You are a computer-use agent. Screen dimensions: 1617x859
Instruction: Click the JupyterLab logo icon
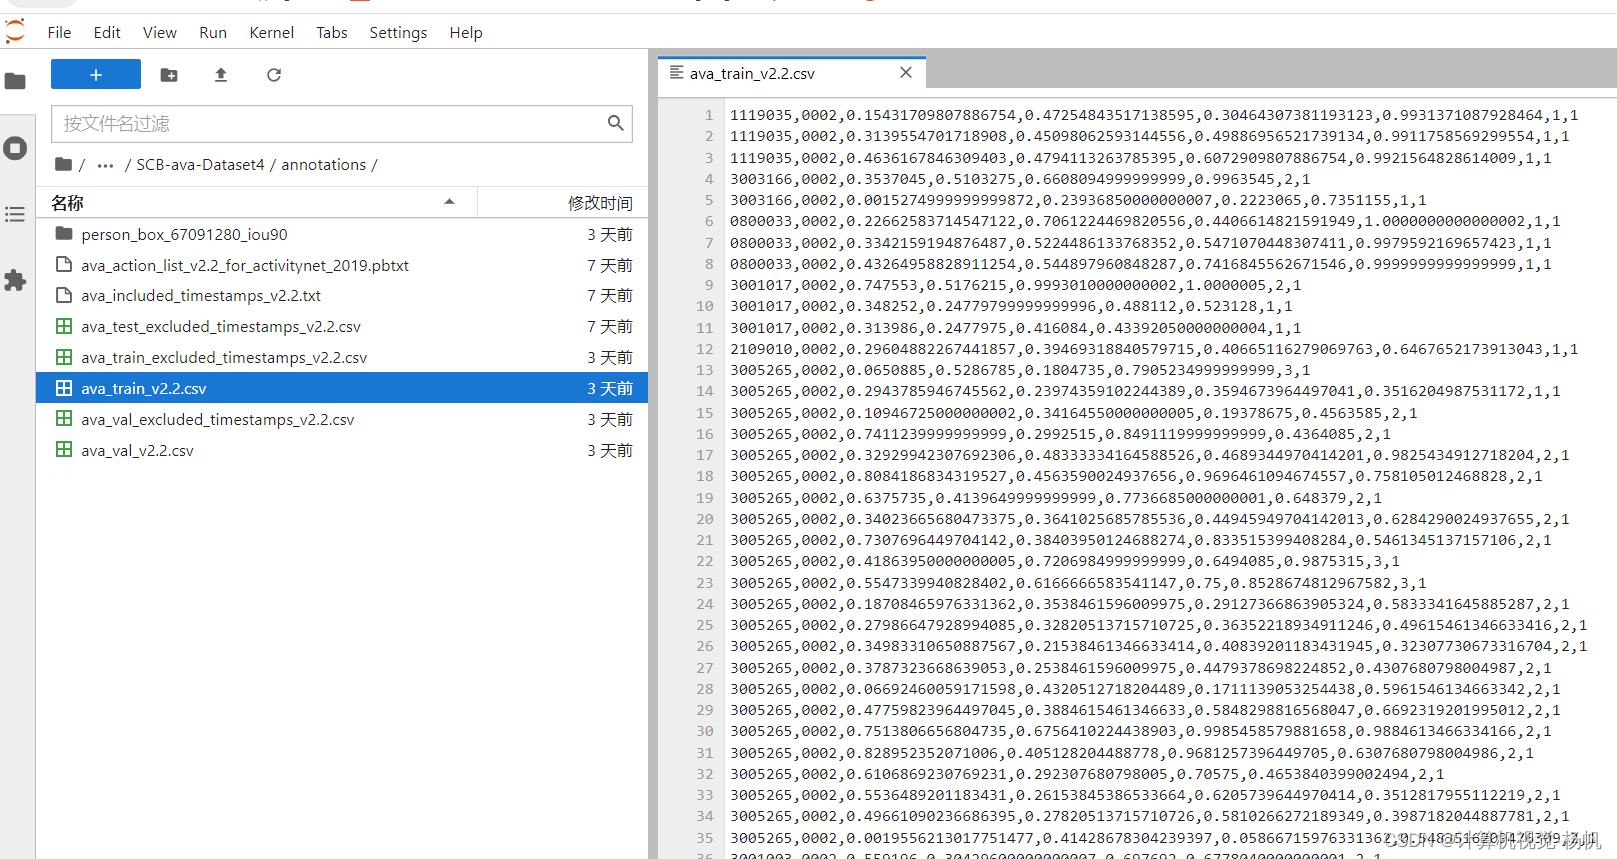pos(15,31)
